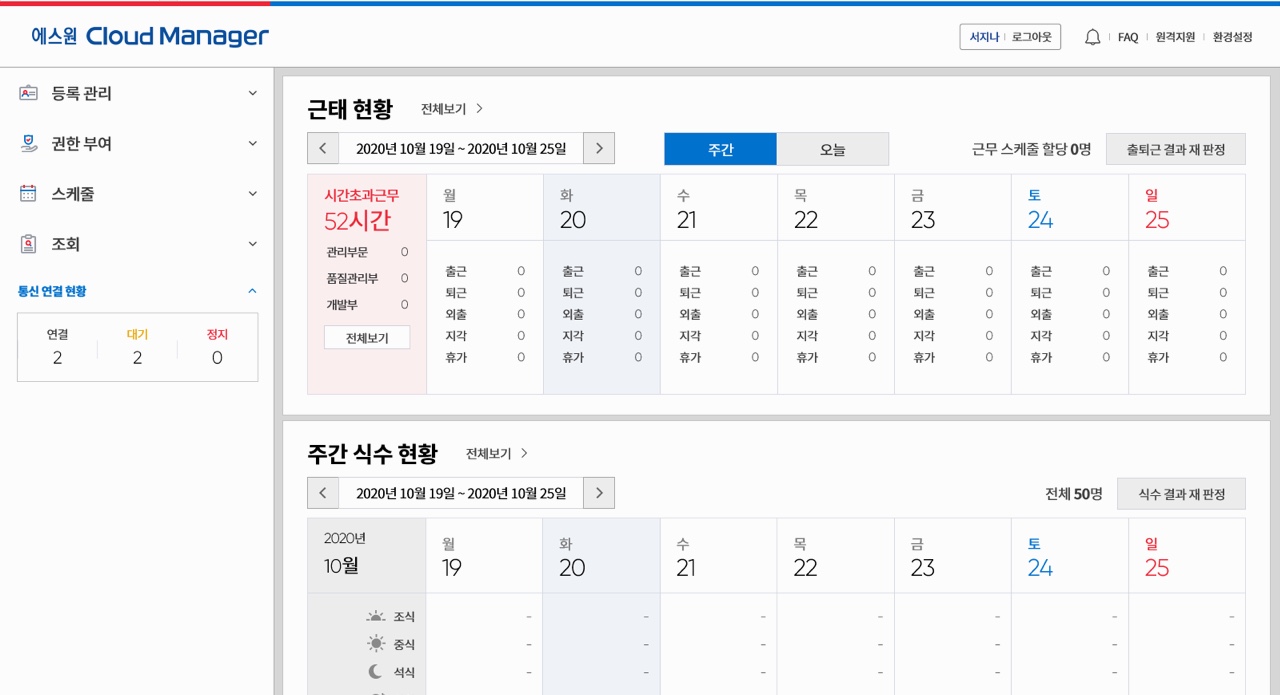Click the 스케줄 calendar icon
Image resolution: width=1280 pixels, height=695 pixels.
tap(28, 194)
